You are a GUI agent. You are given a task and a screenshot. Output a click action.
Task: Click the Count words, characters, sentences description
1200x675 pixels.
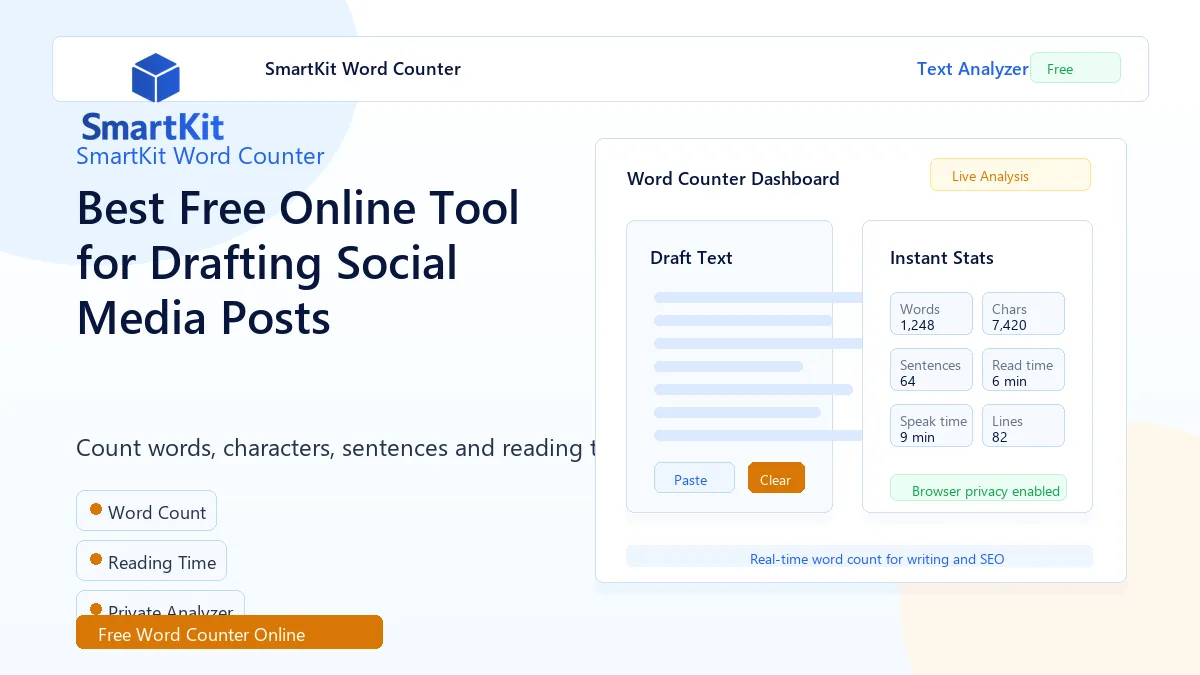pos(335,448)
